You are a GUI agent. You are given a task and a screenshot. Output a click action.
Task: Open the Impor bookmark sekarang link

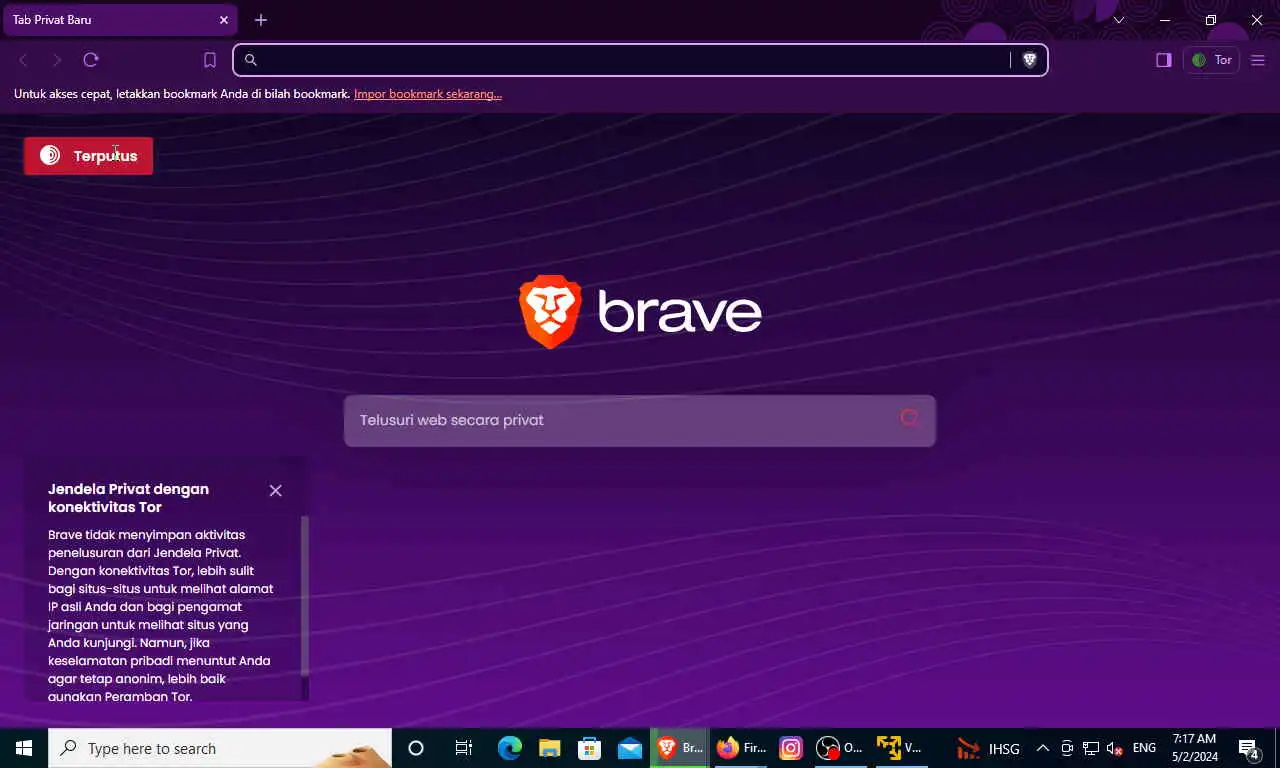click(428, 94)
